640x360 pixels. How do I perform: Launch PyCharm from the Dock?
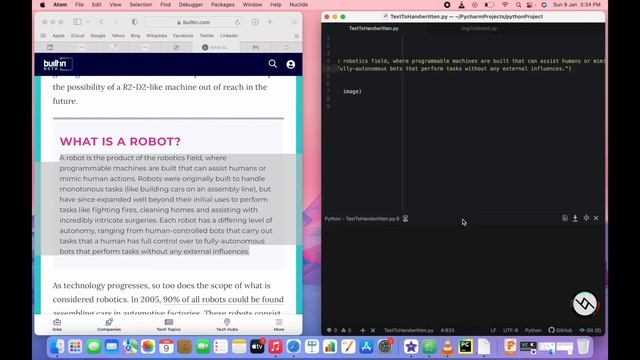click(x=465, y=347)
